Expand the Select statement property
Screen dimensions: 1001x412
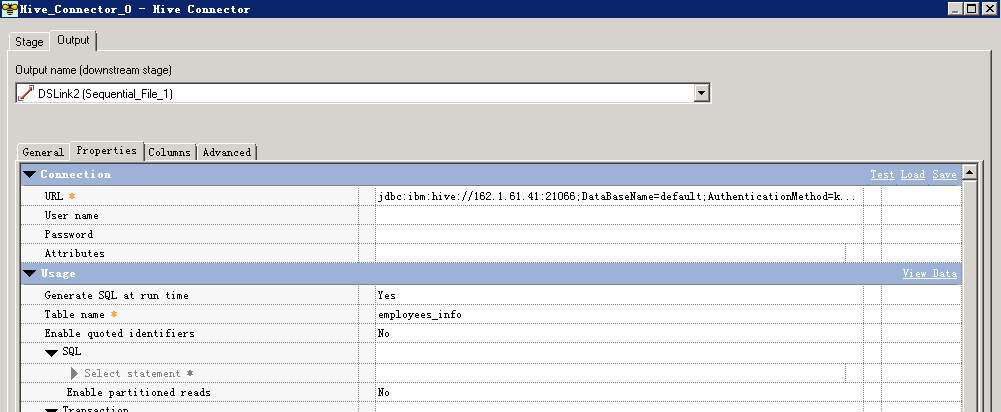click(74, 373)
